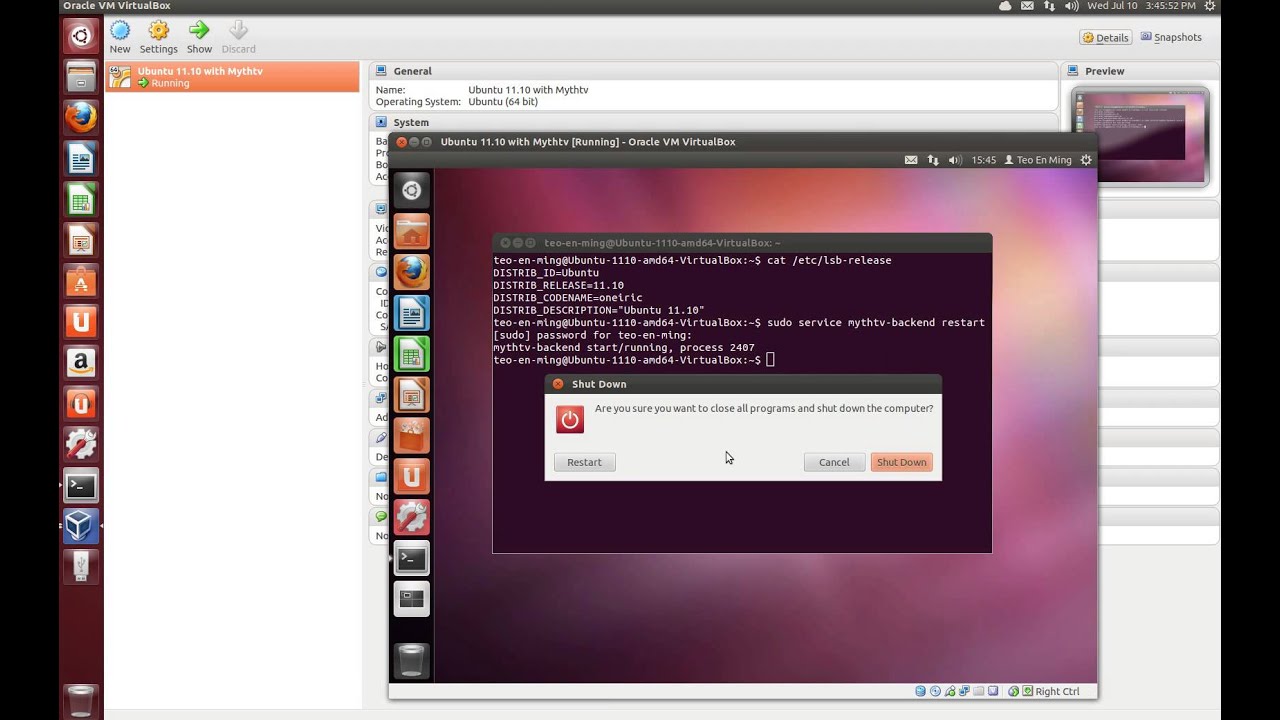Open host sound volume indicator
This screenshot has width=1280, height=720.
(x=1072, y=6)
